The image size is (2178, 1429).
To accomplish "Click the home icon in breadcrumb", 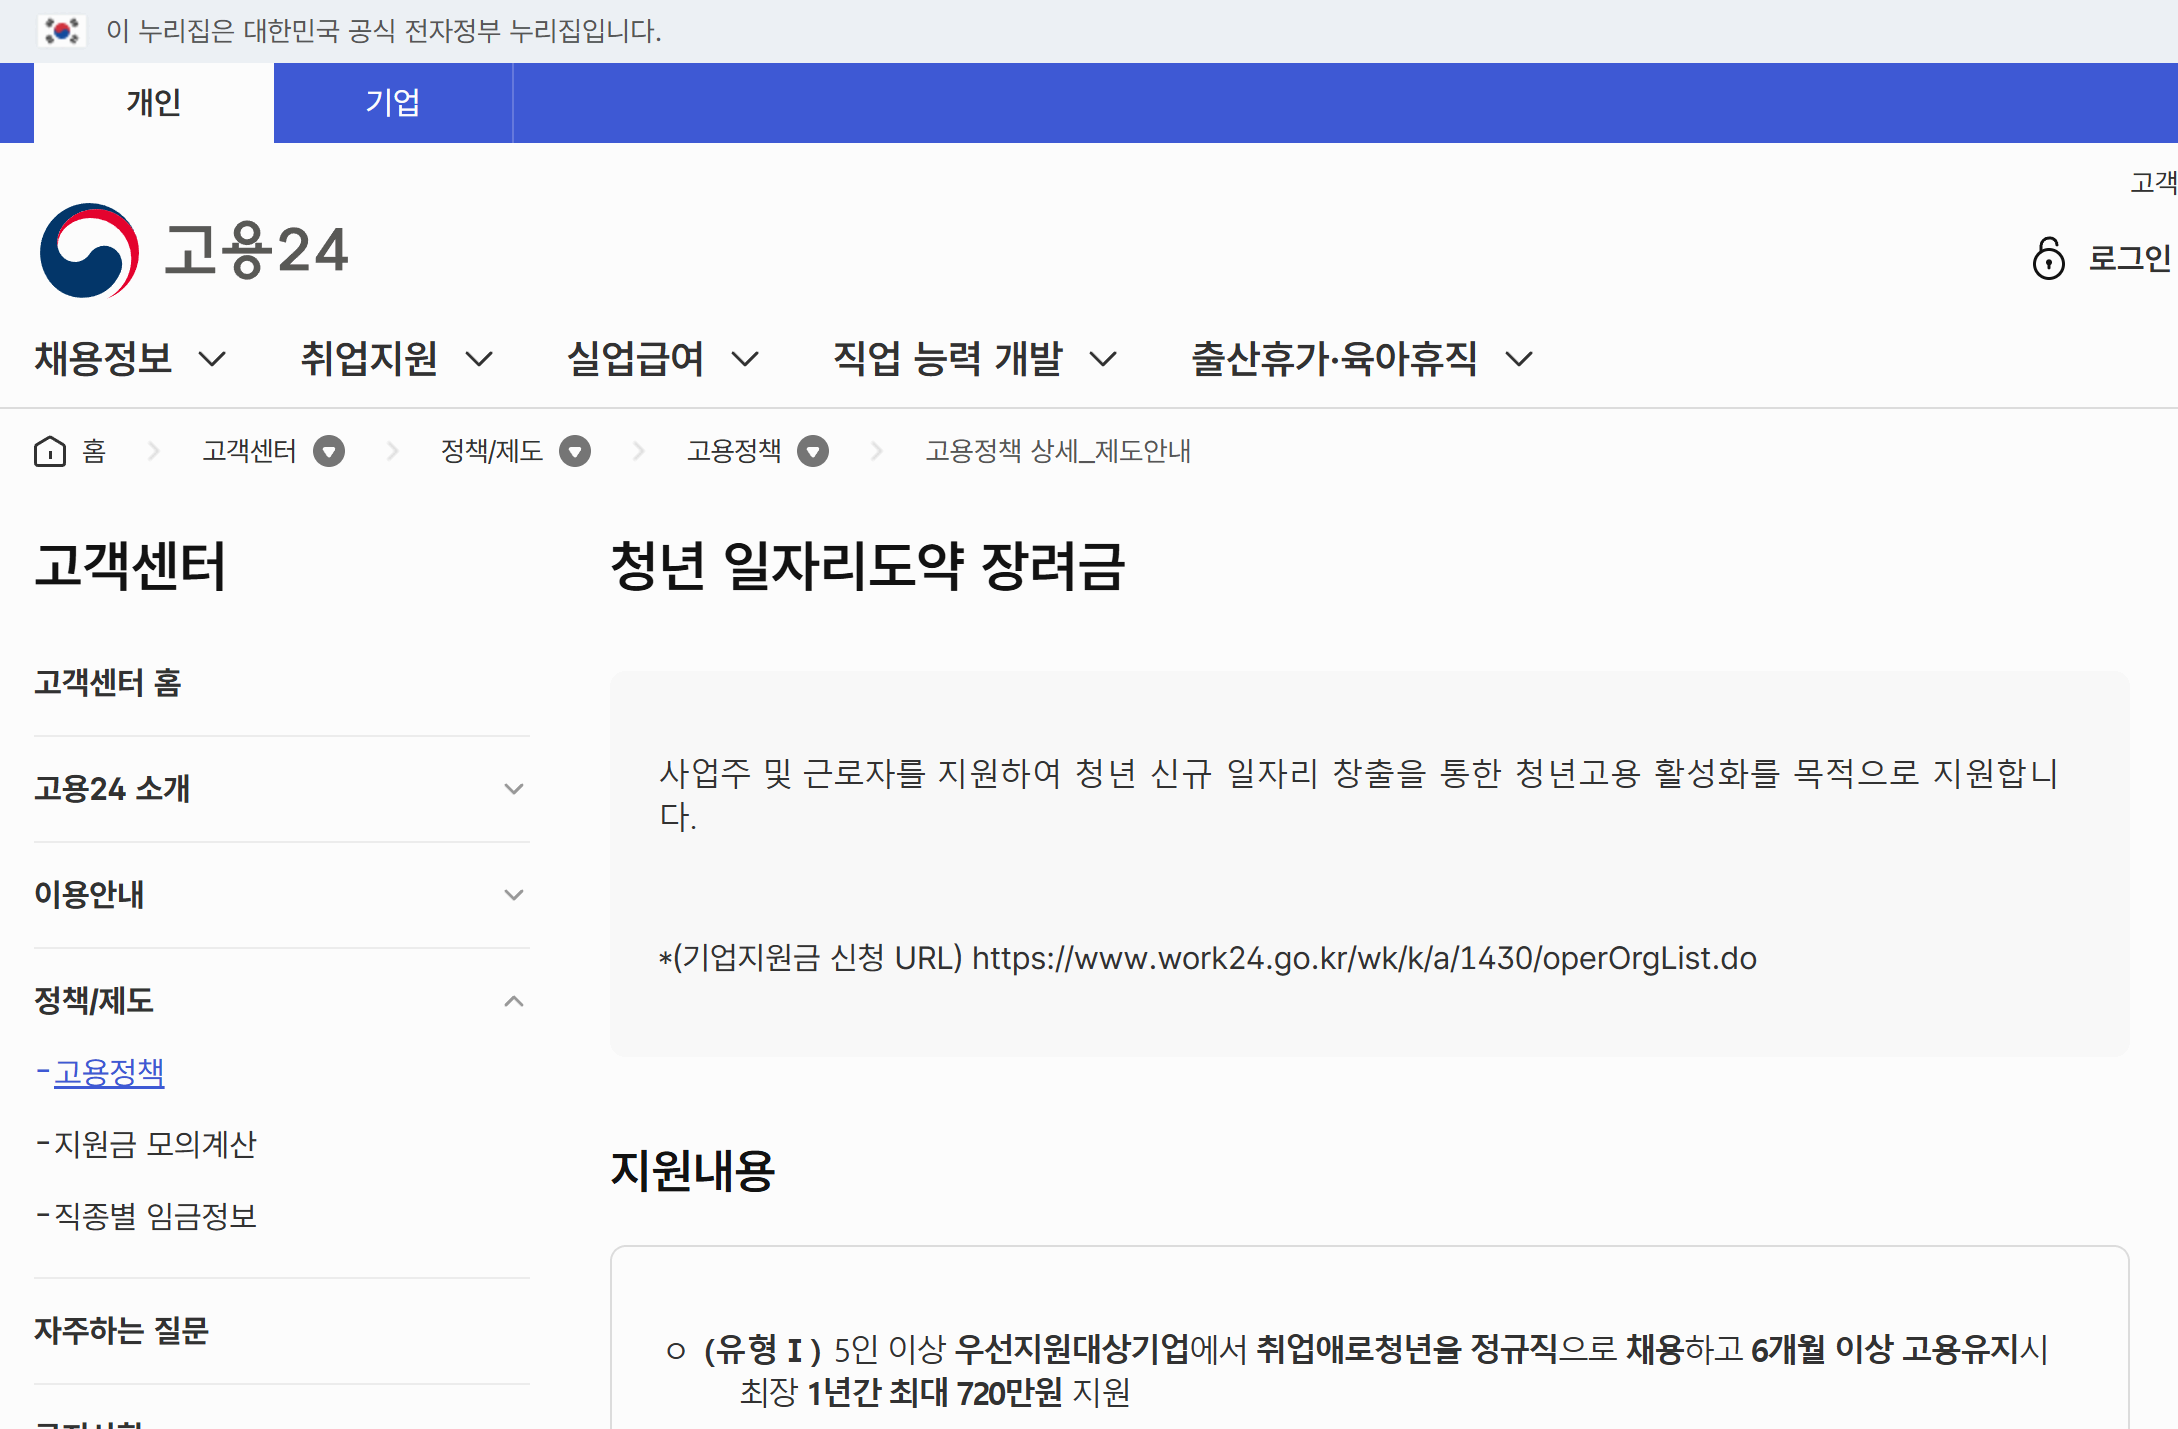I will 49,451.
